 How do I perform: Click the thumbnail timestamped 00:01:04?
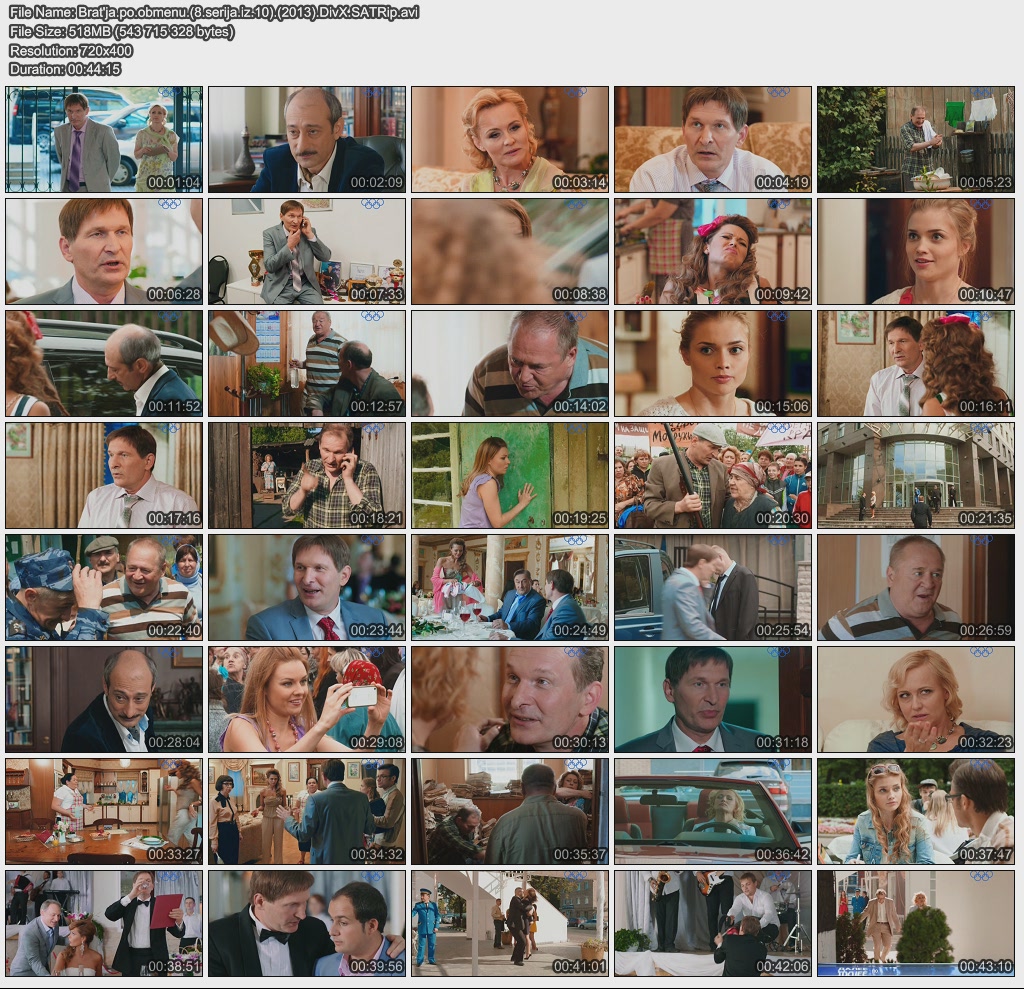(104, 139)
